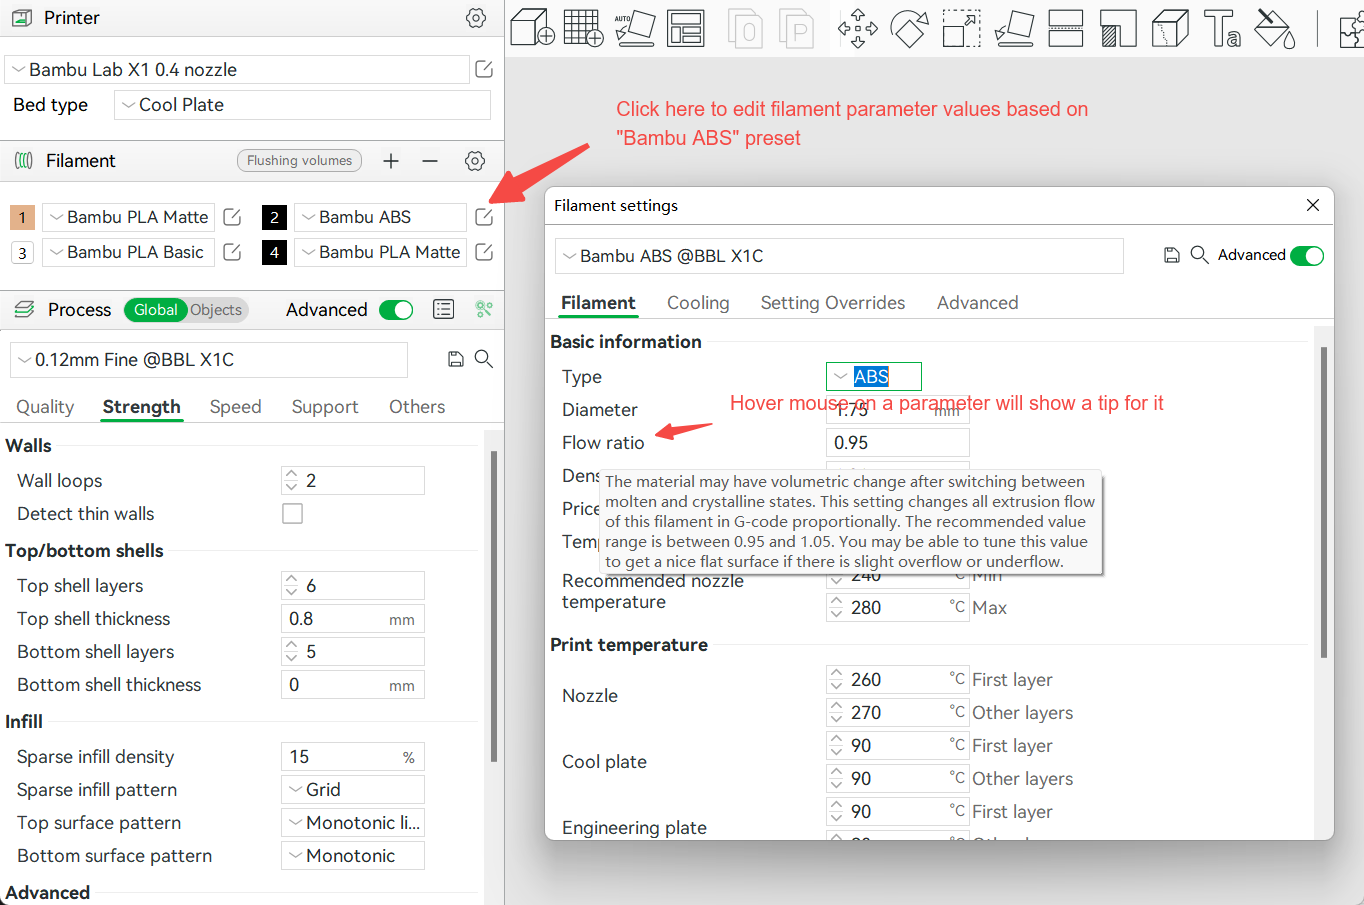Close the Filament settings dialog
Image resolution: width=1364 pixels, height=905 pixels.
[1313, 205]
